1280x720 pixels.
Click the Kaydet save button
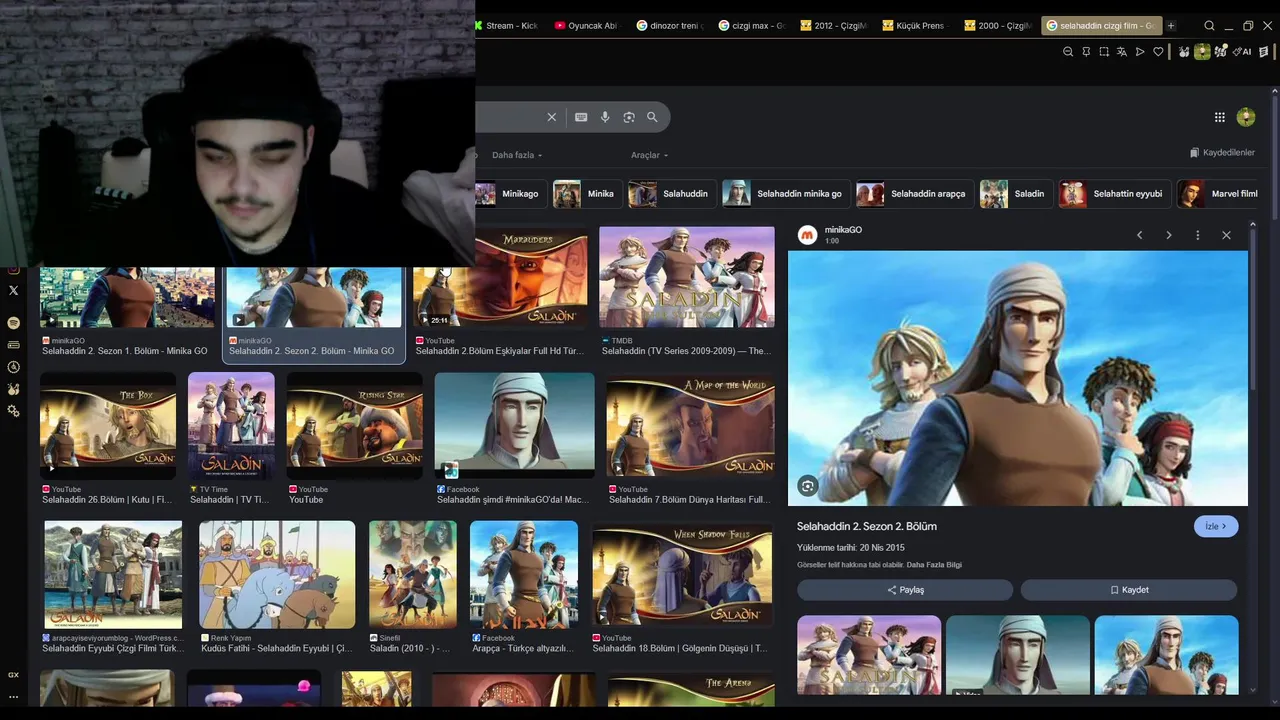click(x=1129, y=590)
